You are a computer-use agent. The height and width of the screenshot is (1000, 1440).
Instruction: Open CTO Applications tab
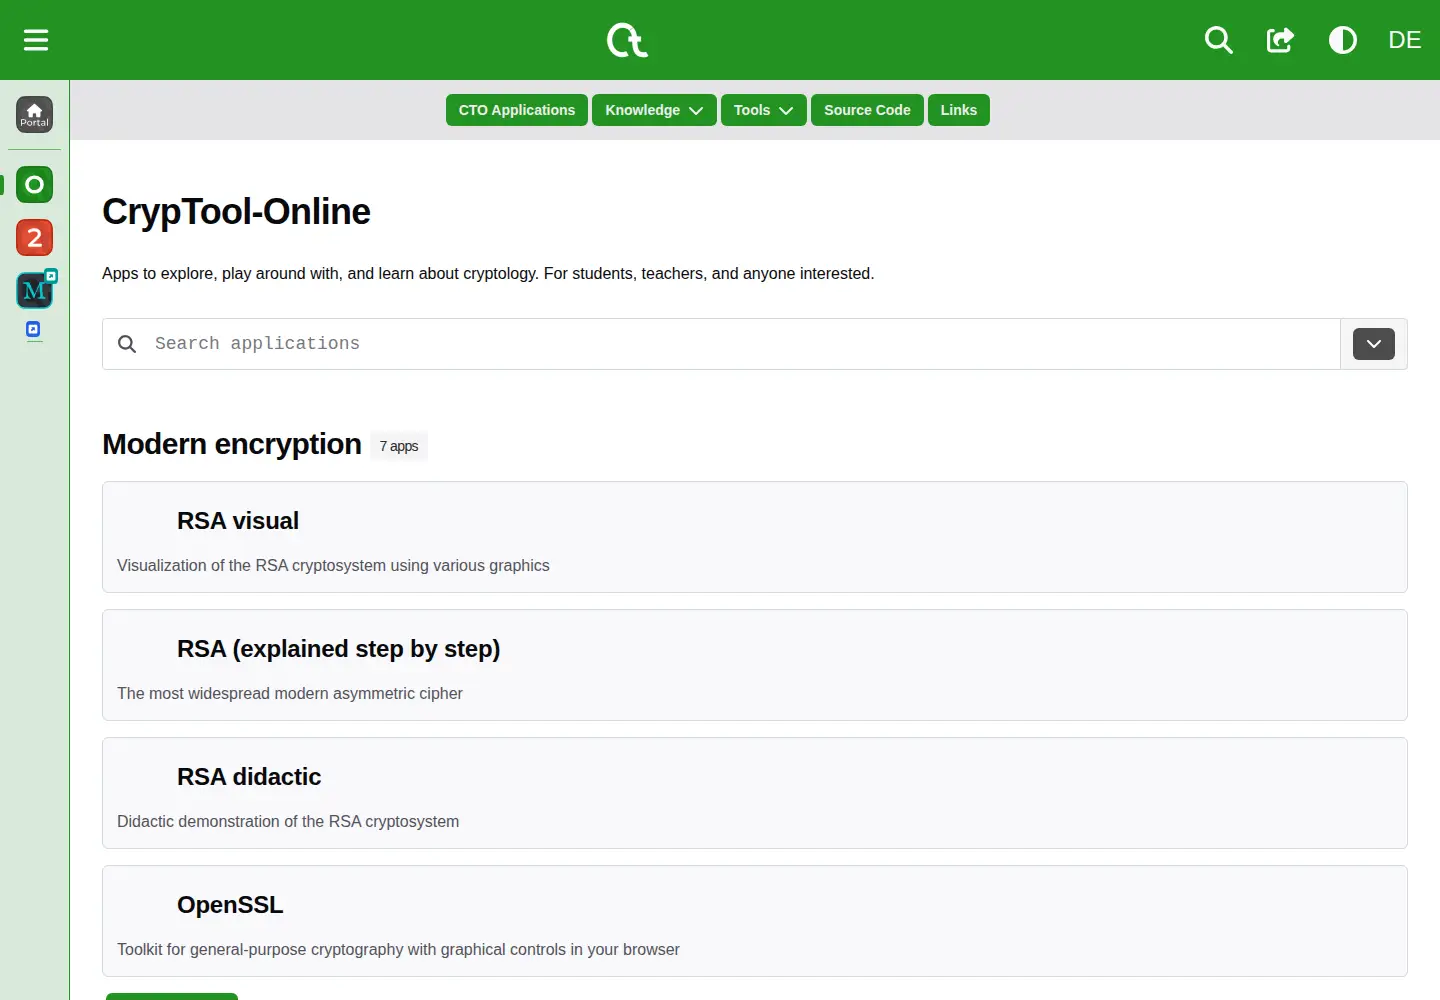pos(517,110)
